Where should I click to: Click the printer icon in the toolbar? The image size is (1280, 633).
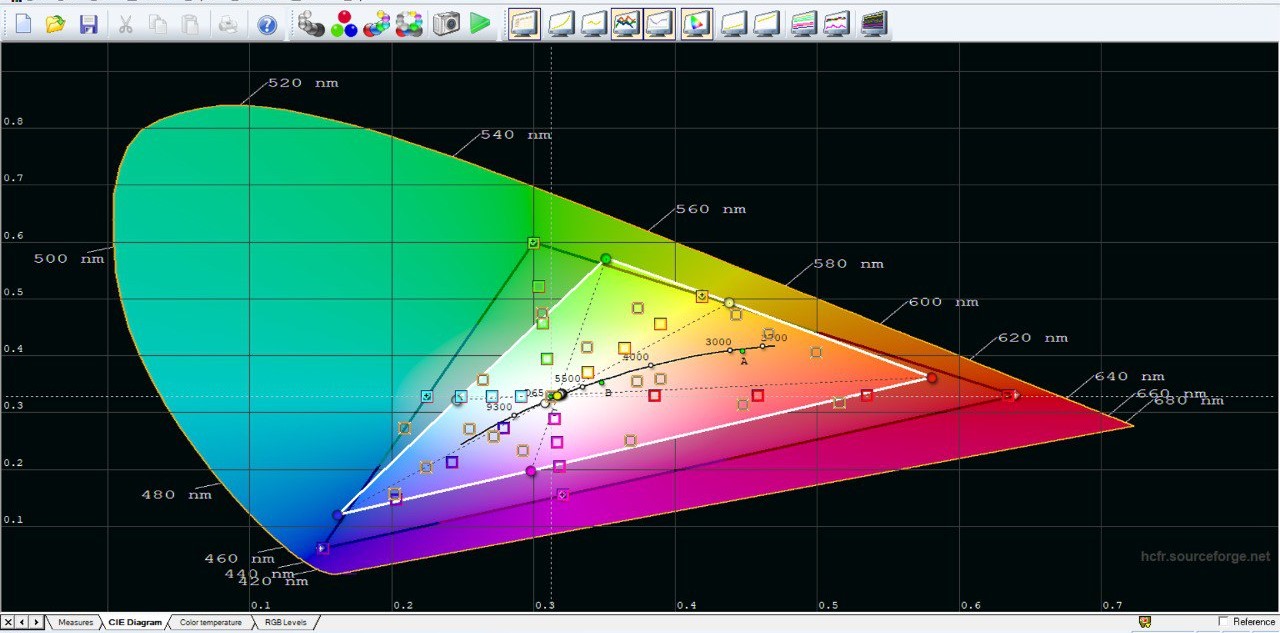click(x=228, y=24)
